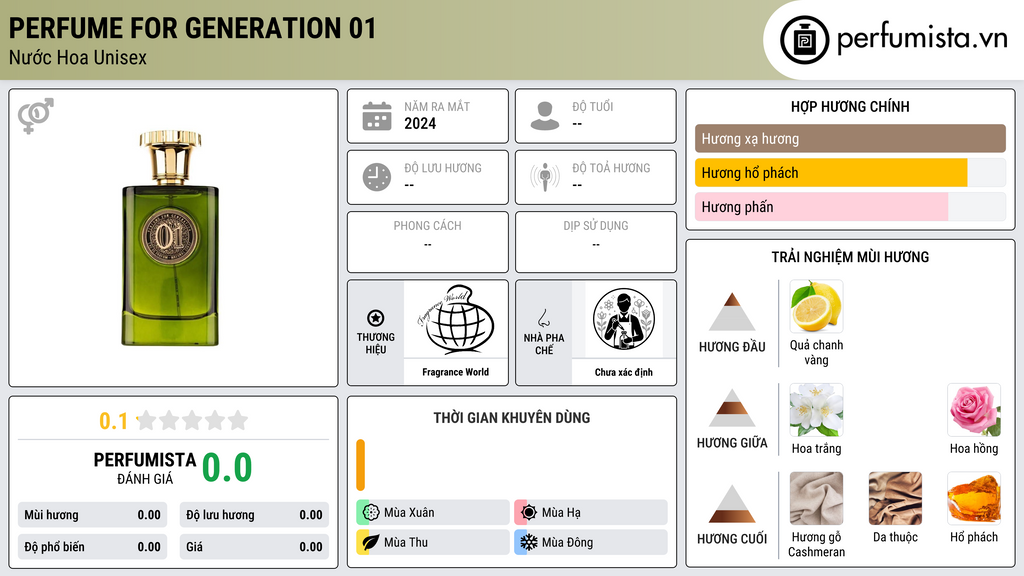The width and height of the screenshot is (1024, 576).
Task: Click the yellow Hương hổ phách accord bar
Action: pyautogui.click(x=831, y=173)
